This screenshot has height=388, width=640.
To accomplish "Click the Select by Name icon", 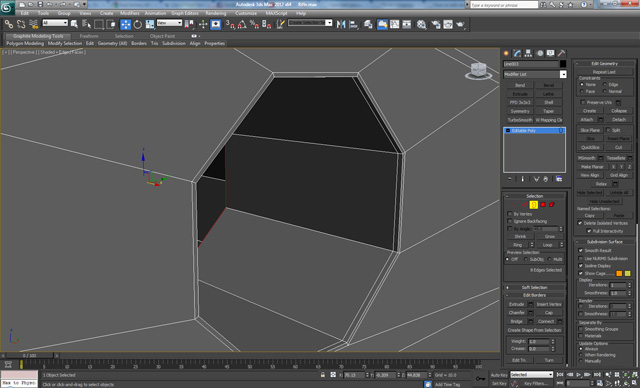I will click(x=87, y=24).
